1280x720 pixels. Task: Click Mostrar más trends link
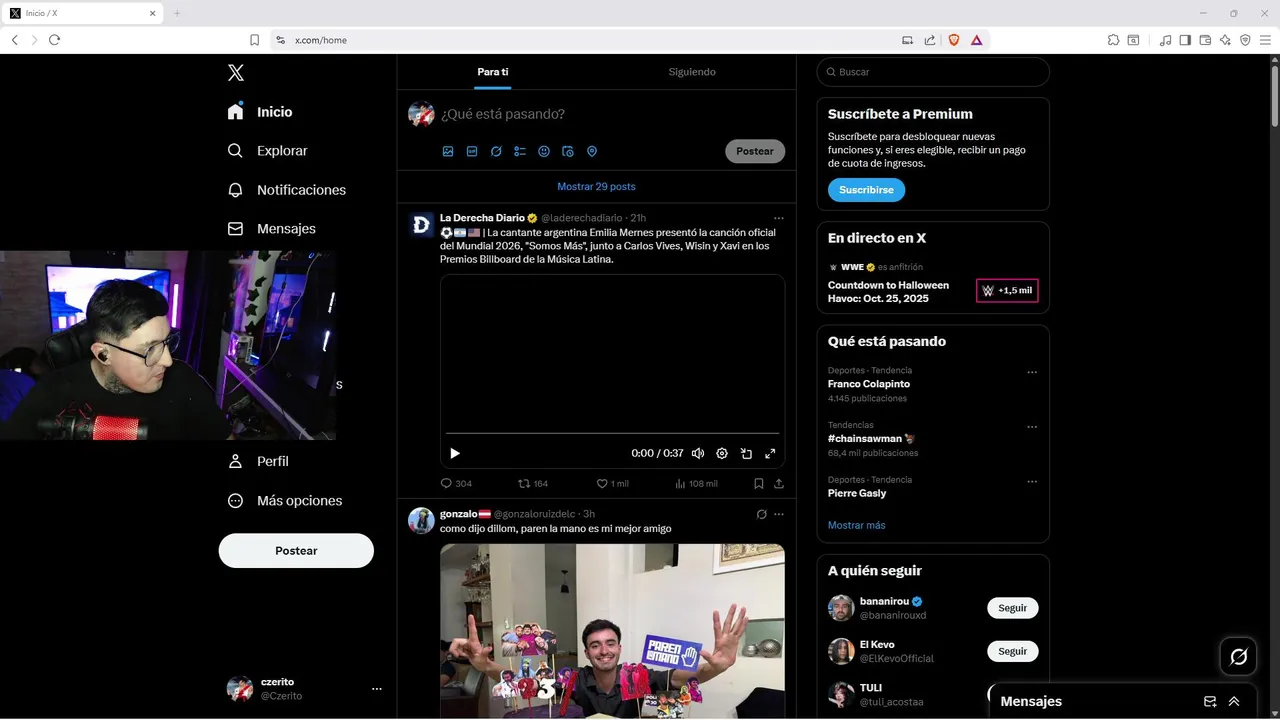pos(856,525)
